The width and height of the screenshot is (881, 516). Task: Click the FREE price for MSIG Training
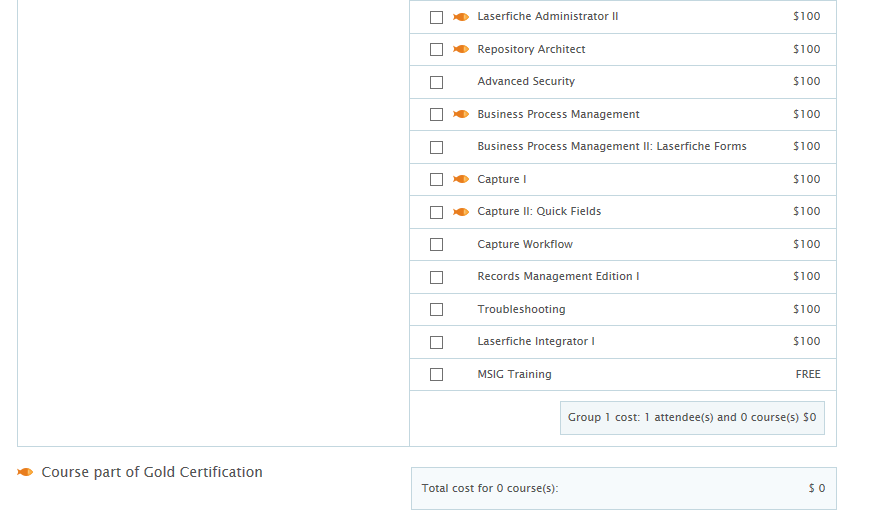(808, 374)
